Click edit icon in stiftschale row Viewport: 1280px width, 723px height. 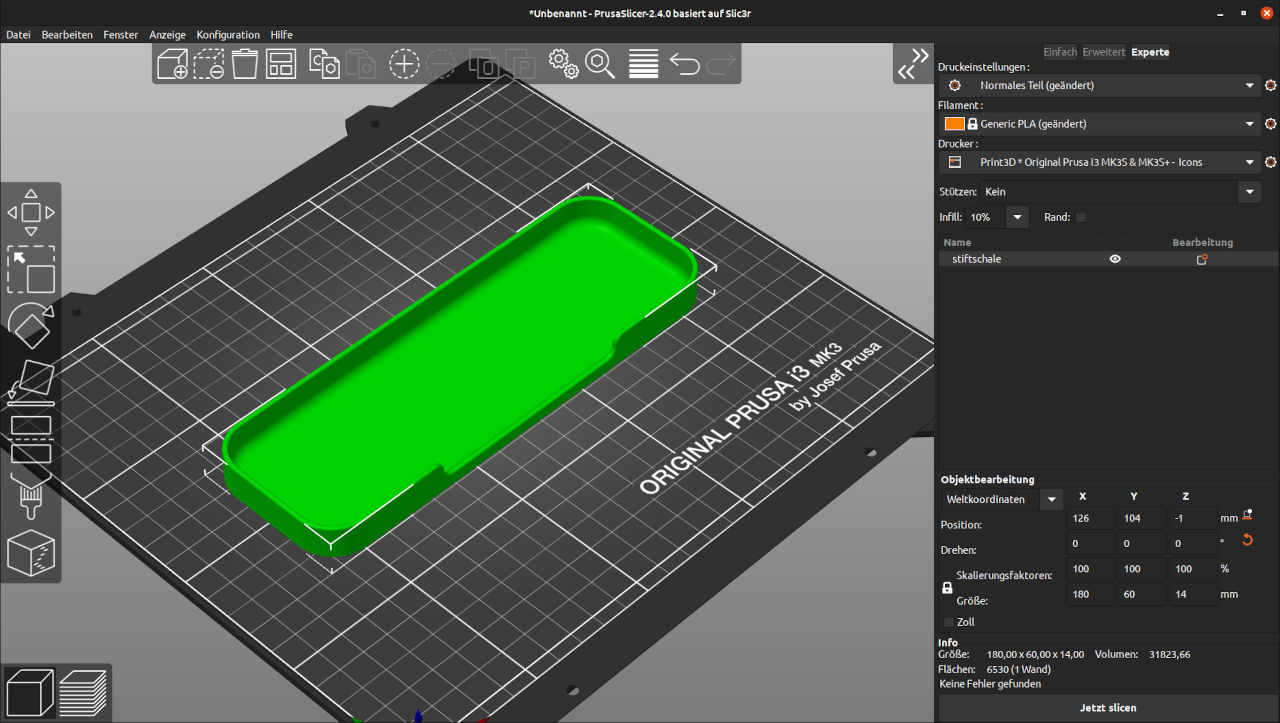(1202, 259)
